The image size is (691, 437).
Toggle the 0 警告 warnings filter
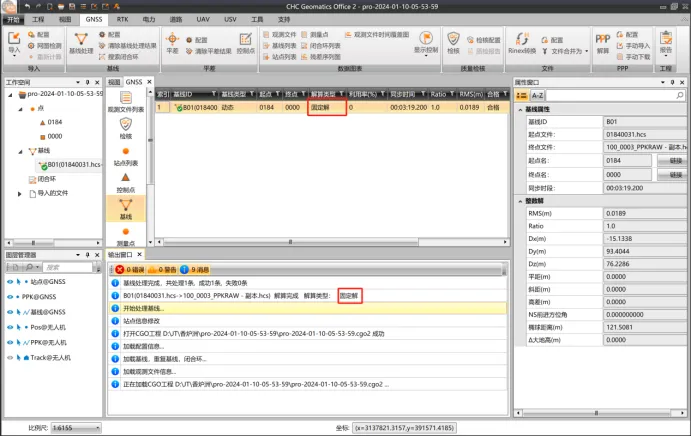162,270
